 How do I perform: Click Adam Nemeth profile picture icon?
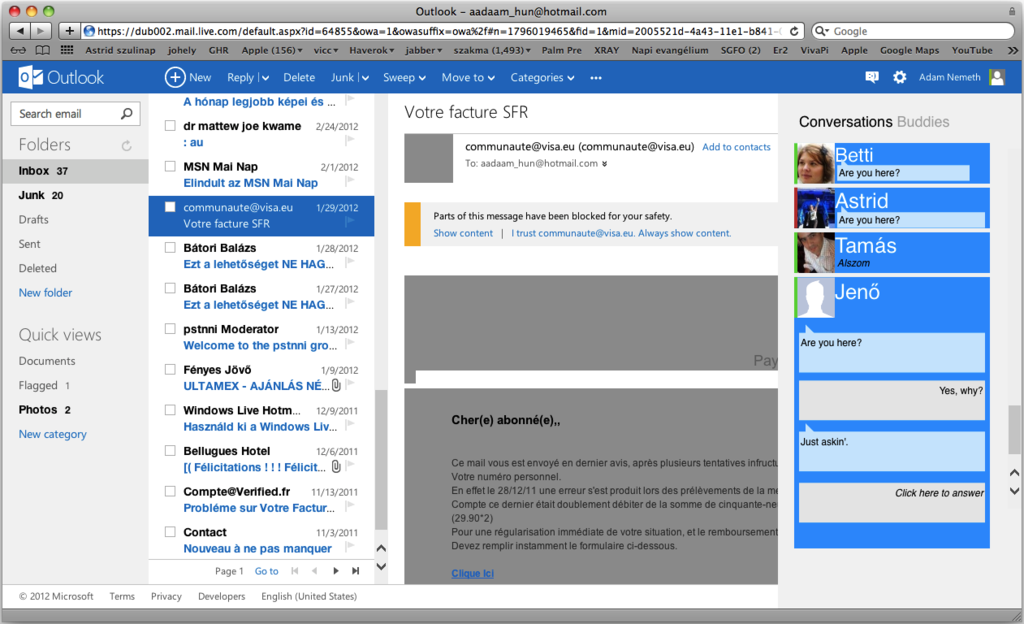point(997,77)
